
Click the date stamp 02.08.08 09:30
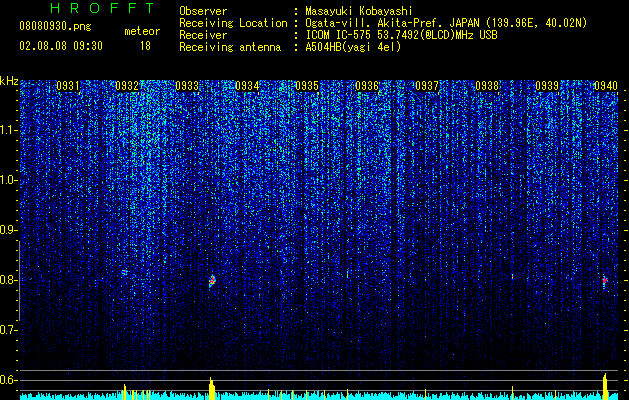pyautogui.click(x=61, y=46)
